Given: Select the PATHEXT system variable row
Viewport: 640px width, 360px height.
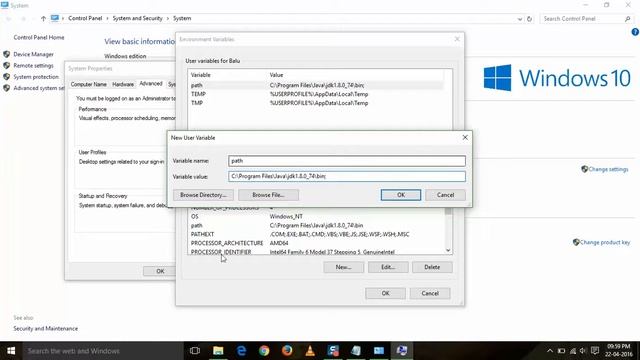Looking at the screenshot, I should pyautogui.click(x=316, y=235).
